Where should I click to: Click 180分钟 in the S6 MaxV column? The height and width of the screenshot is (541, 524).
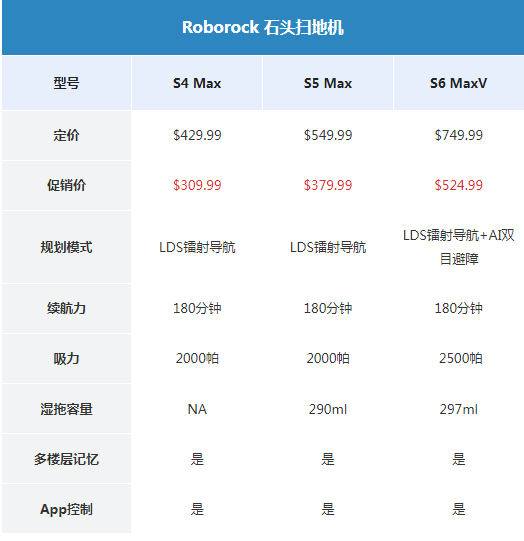coord(458,308)
